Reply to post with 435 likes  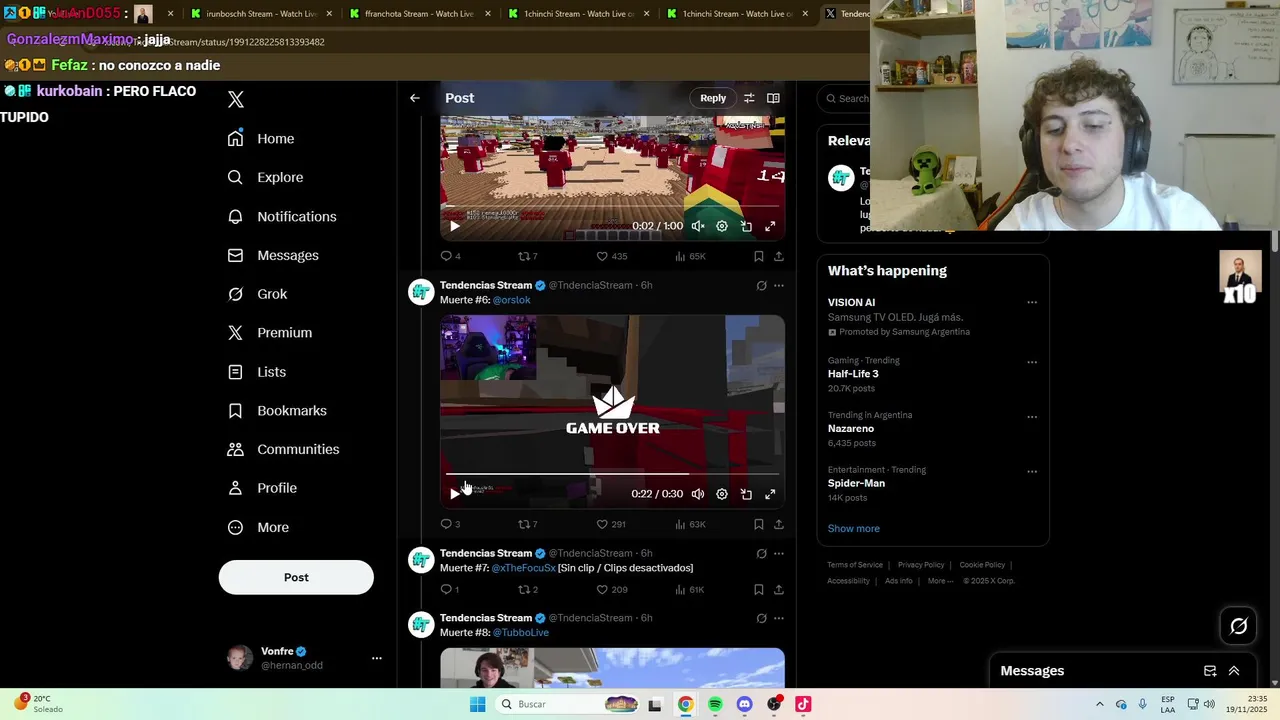[451, 256]
